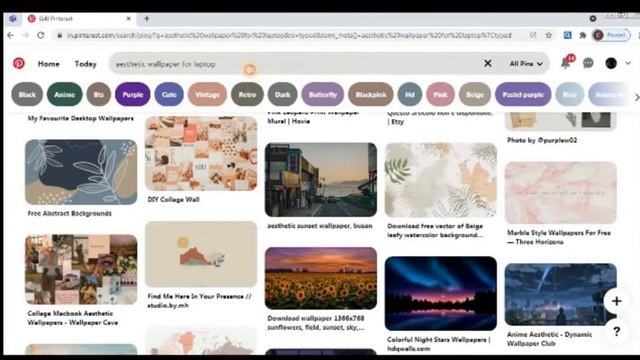The width and height of the screenshot is (640, 360).
Task: Click 'Colorful Night Stars Wallpapers' title
Action: [x=439, y=344]
